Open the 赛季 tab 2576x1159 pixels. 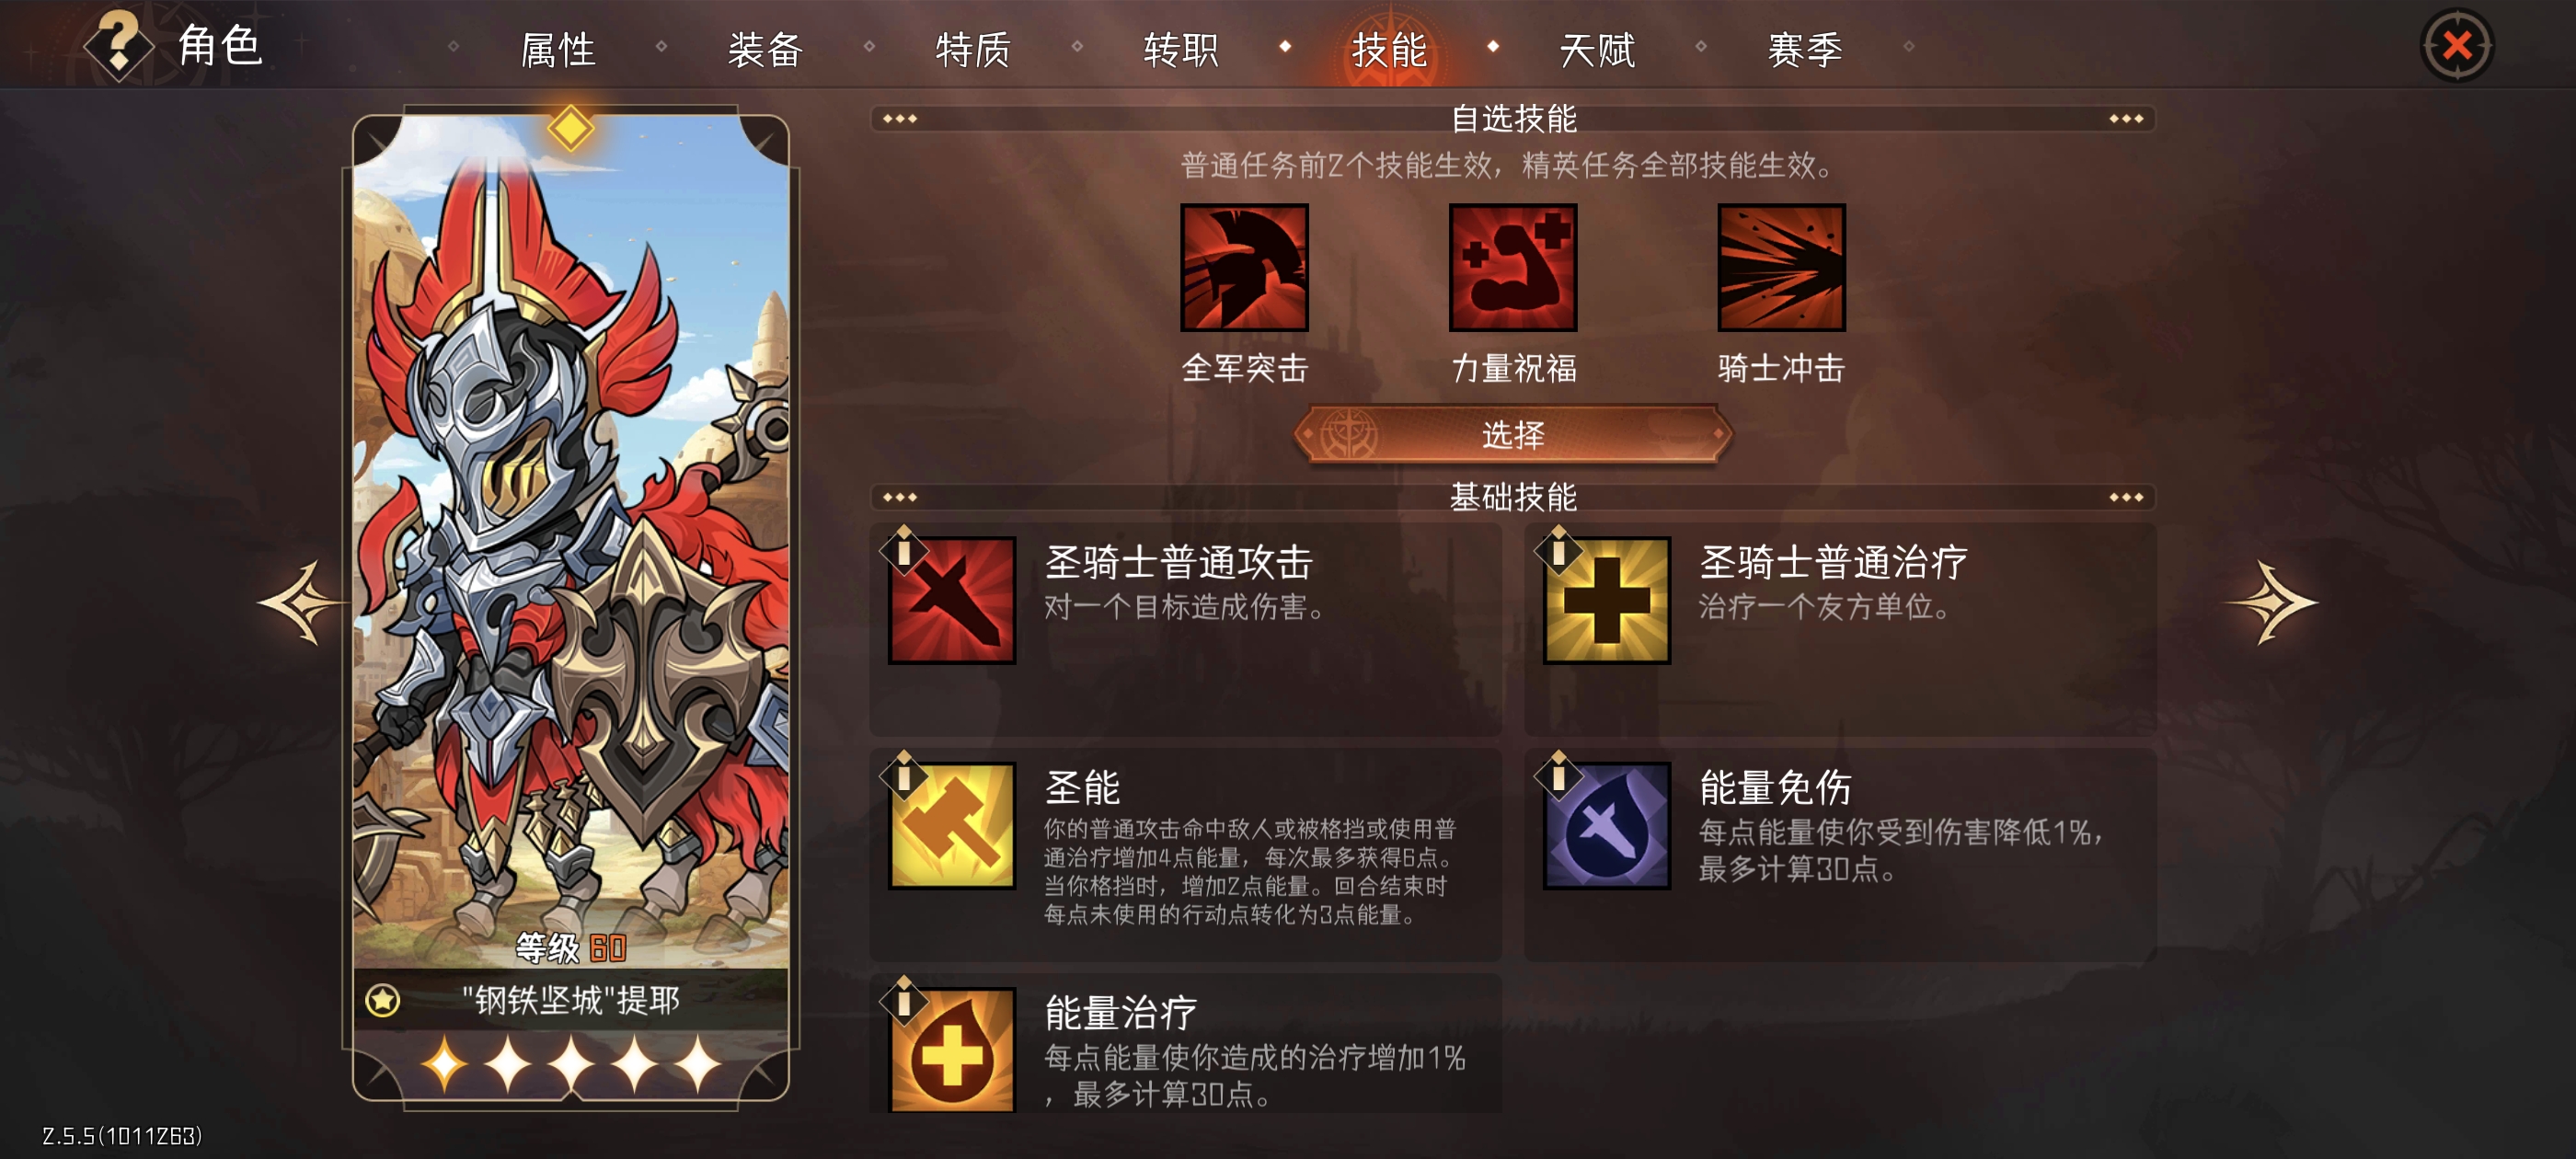point(1805,49)
